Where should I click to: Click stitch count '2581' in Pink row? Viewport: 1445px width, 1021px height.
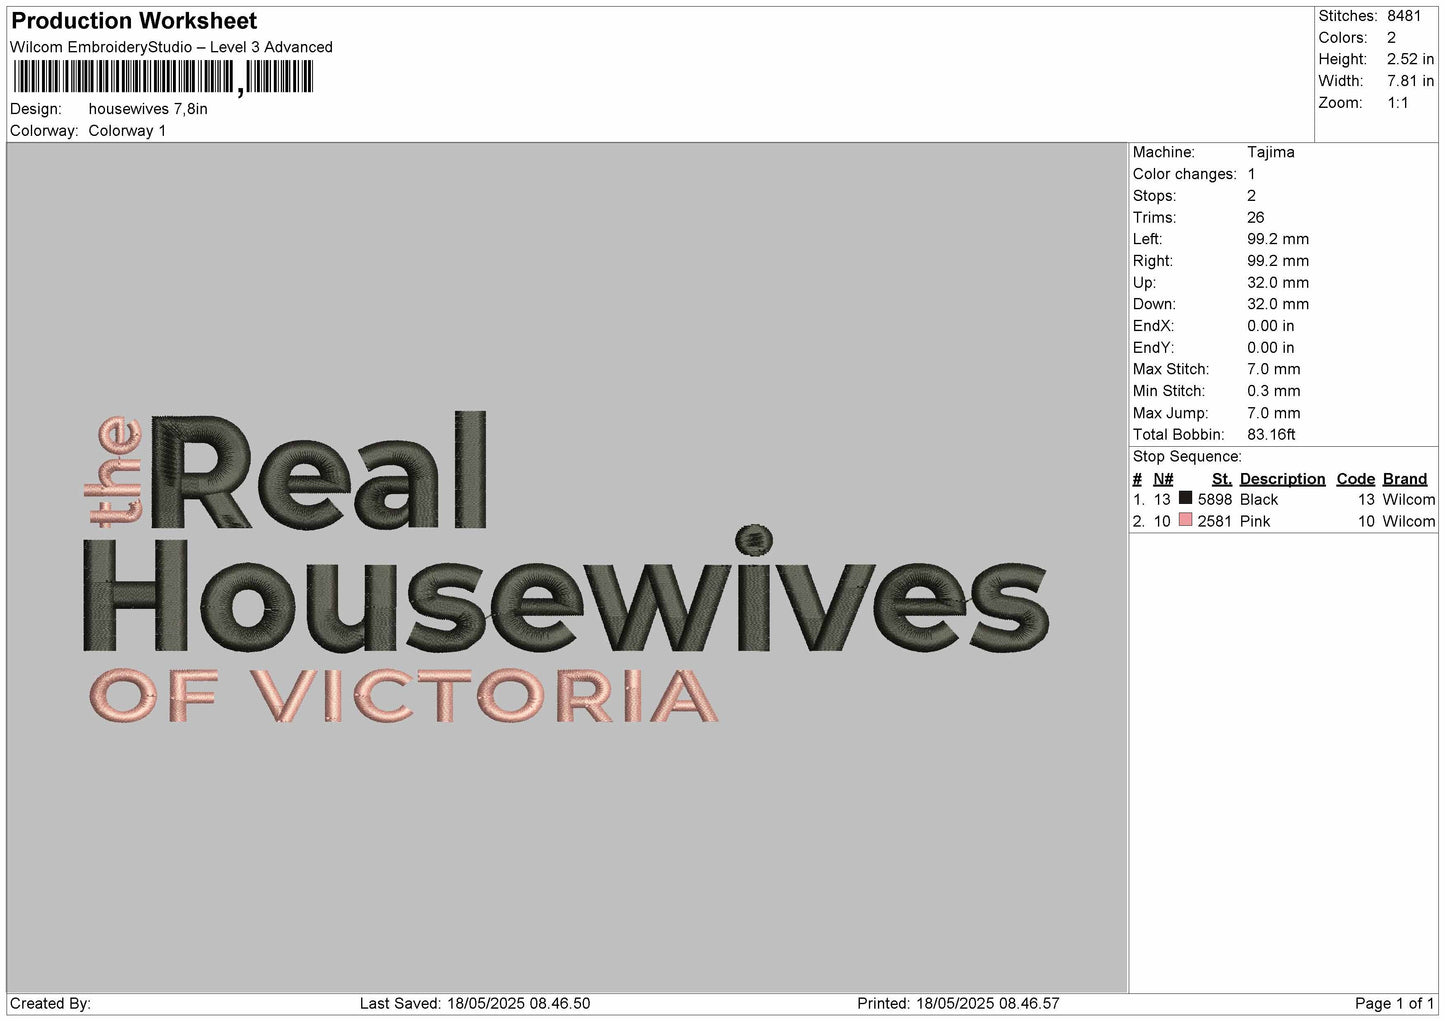(x=1215, y=522)
